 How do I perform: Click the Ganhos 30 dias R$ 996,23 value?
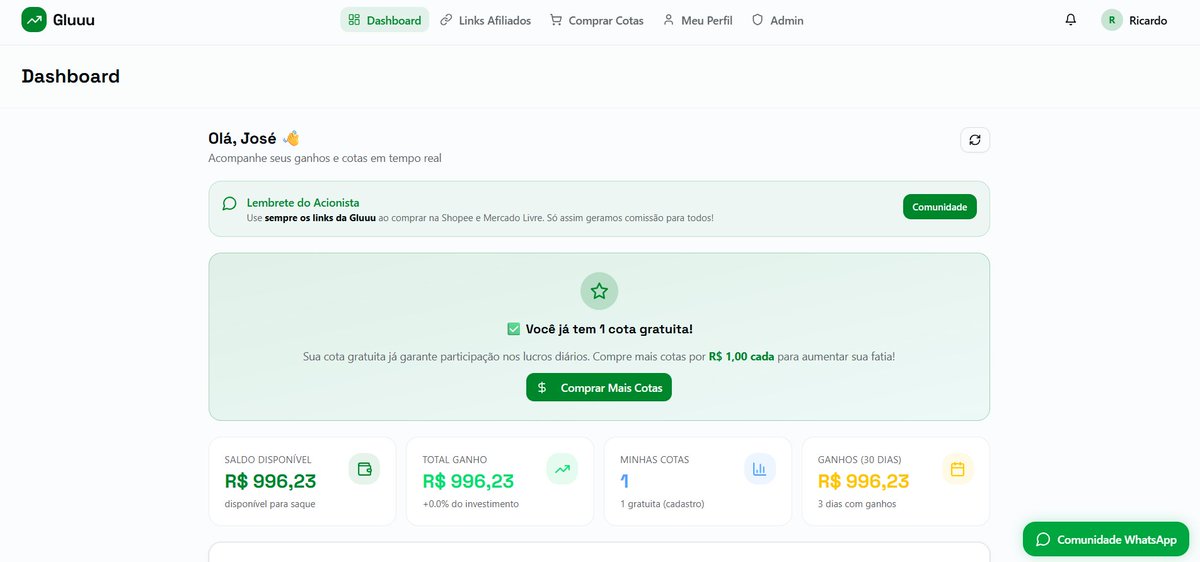point(864,481)
